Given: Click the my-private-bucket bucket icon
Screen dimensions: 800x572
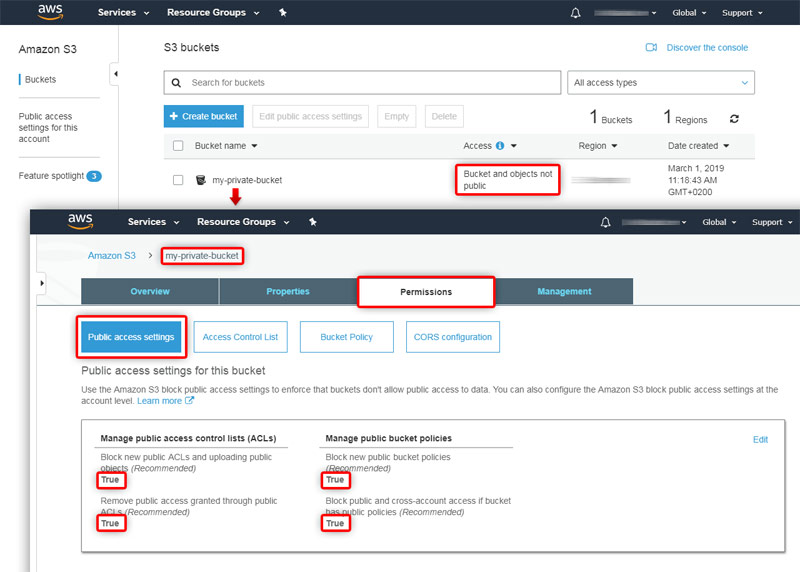Looking at the screenshot, I should click(201, 180).
